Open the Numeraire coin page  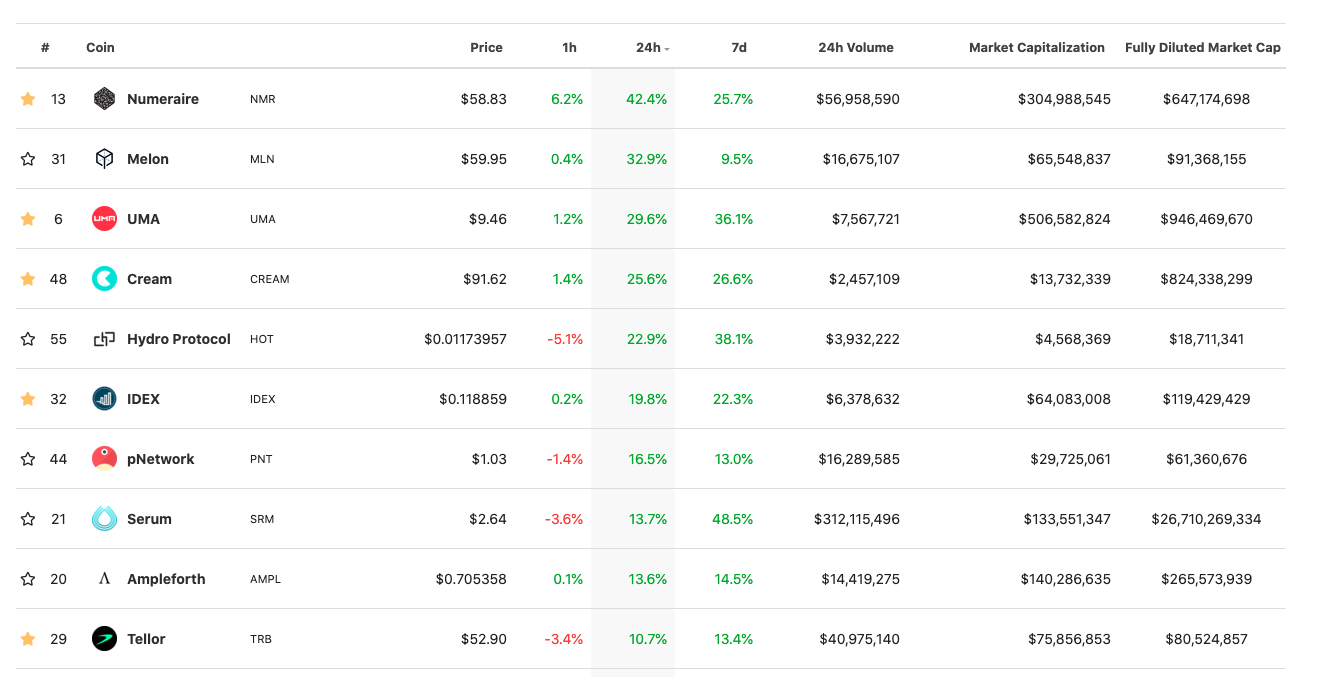163,99
